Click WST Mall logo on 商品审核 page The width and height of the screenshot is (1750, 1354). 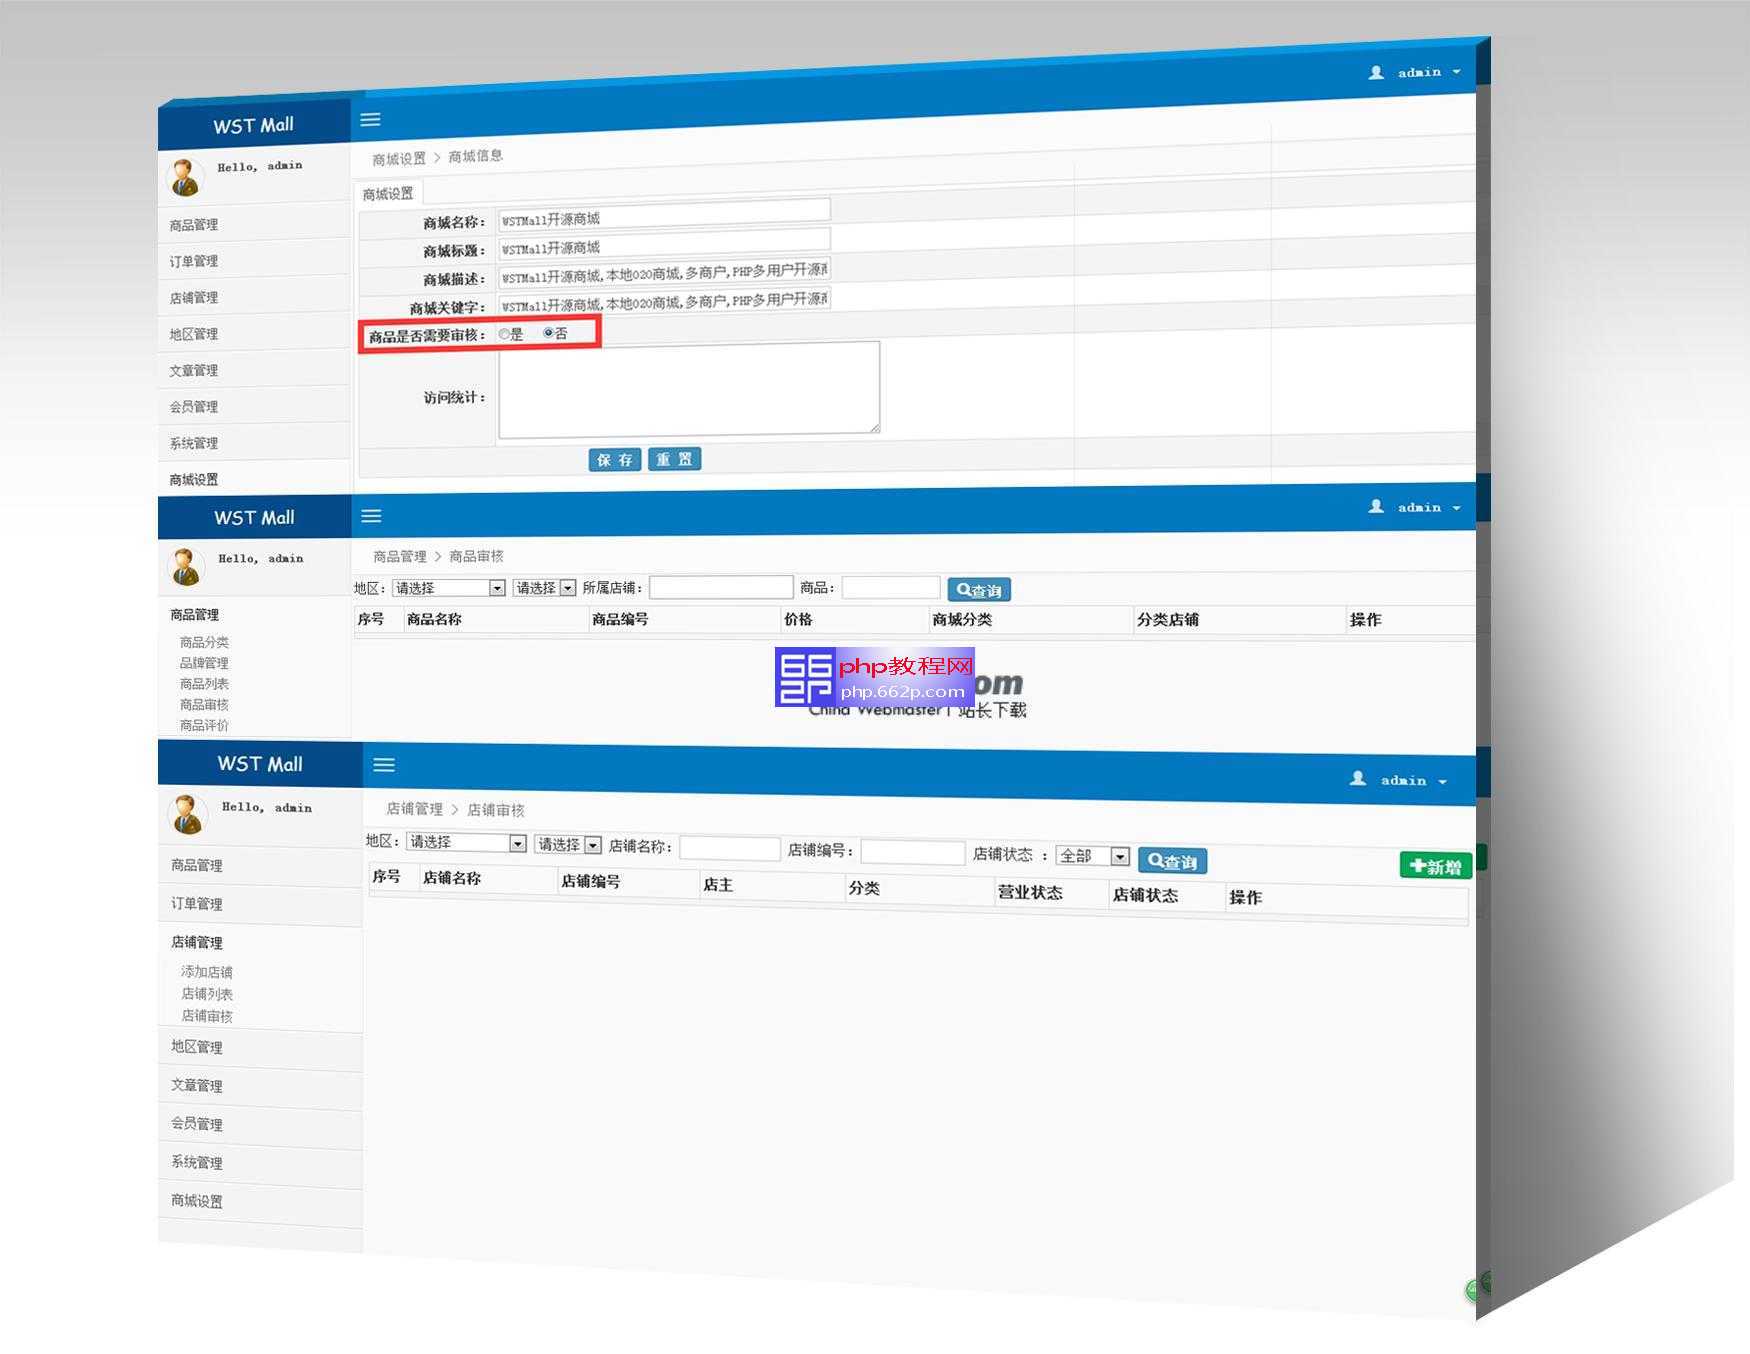[254, 518]
